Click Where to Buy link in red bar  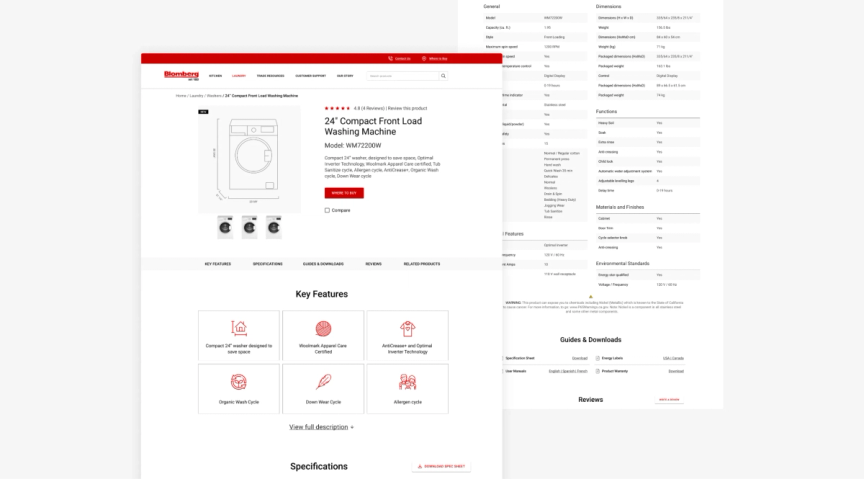point(438,58)
